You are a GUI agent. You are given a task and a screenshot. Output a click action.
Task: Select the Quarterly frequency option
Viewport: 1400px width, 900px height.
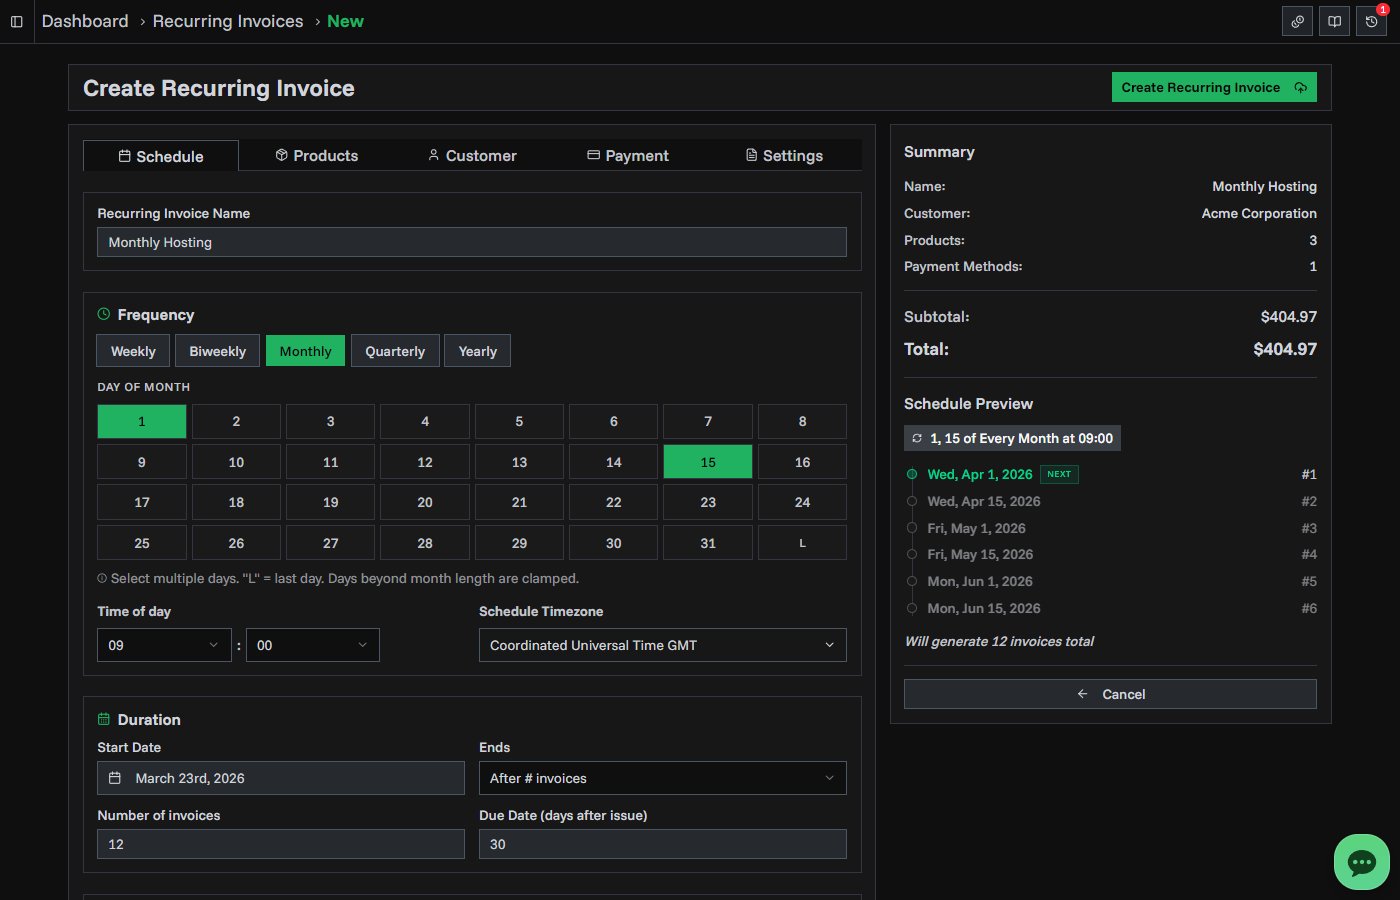[x=395, y=350]
